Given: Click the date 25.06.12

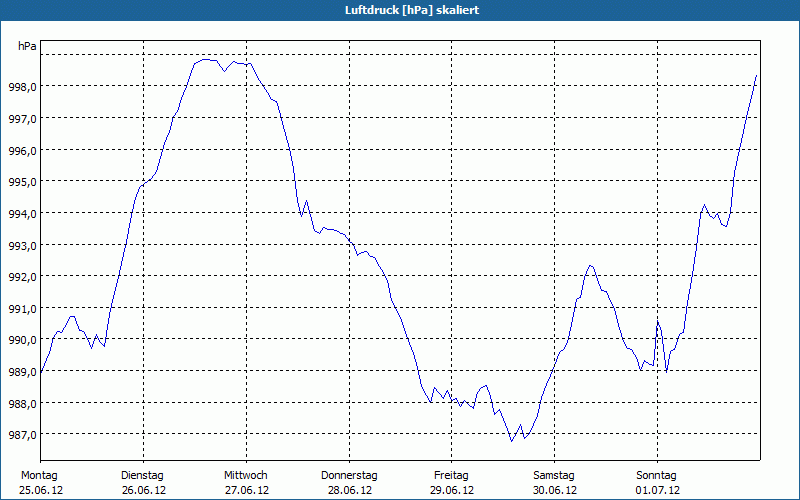Looking at the screenshot, I should pyautogui.click(x=41, y=490).
